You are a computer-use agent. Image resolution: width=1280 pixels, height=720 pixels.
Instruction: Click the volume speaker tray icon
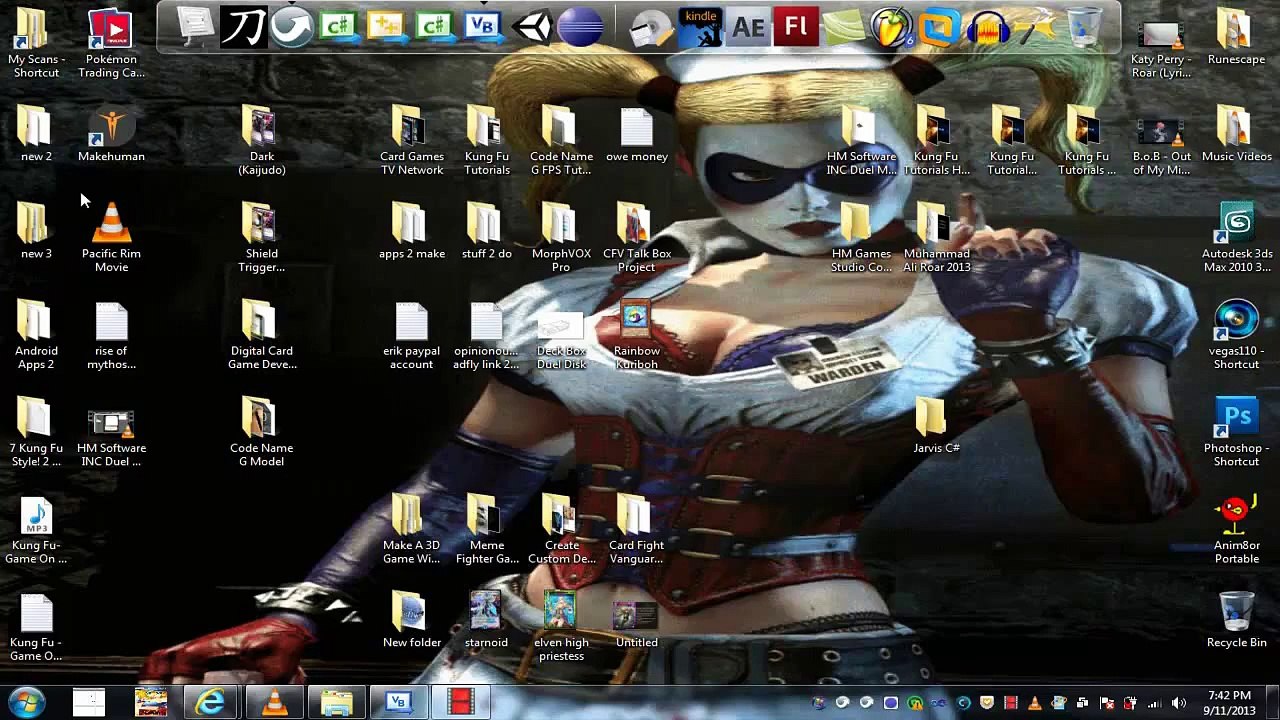1178,703
